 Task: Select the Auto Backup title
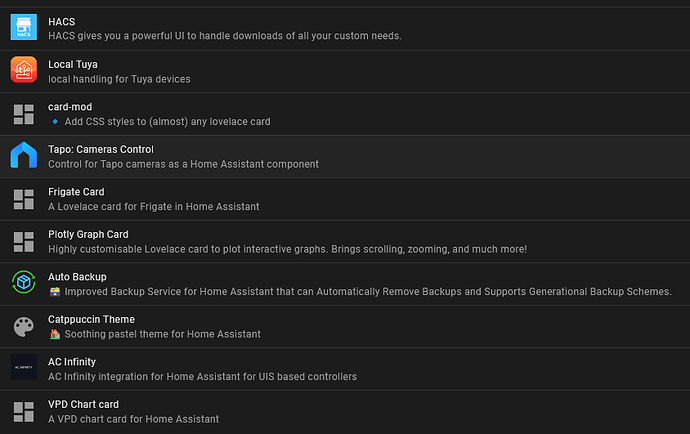[77, 277]
